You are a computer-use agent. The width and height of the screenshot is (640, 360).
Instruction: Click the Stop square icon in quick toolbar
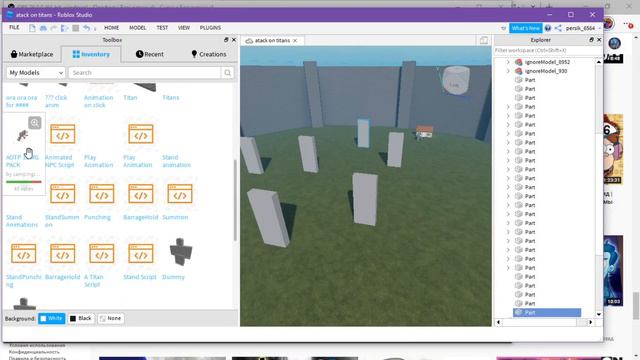pyautogui.click(x=76, y=28)
